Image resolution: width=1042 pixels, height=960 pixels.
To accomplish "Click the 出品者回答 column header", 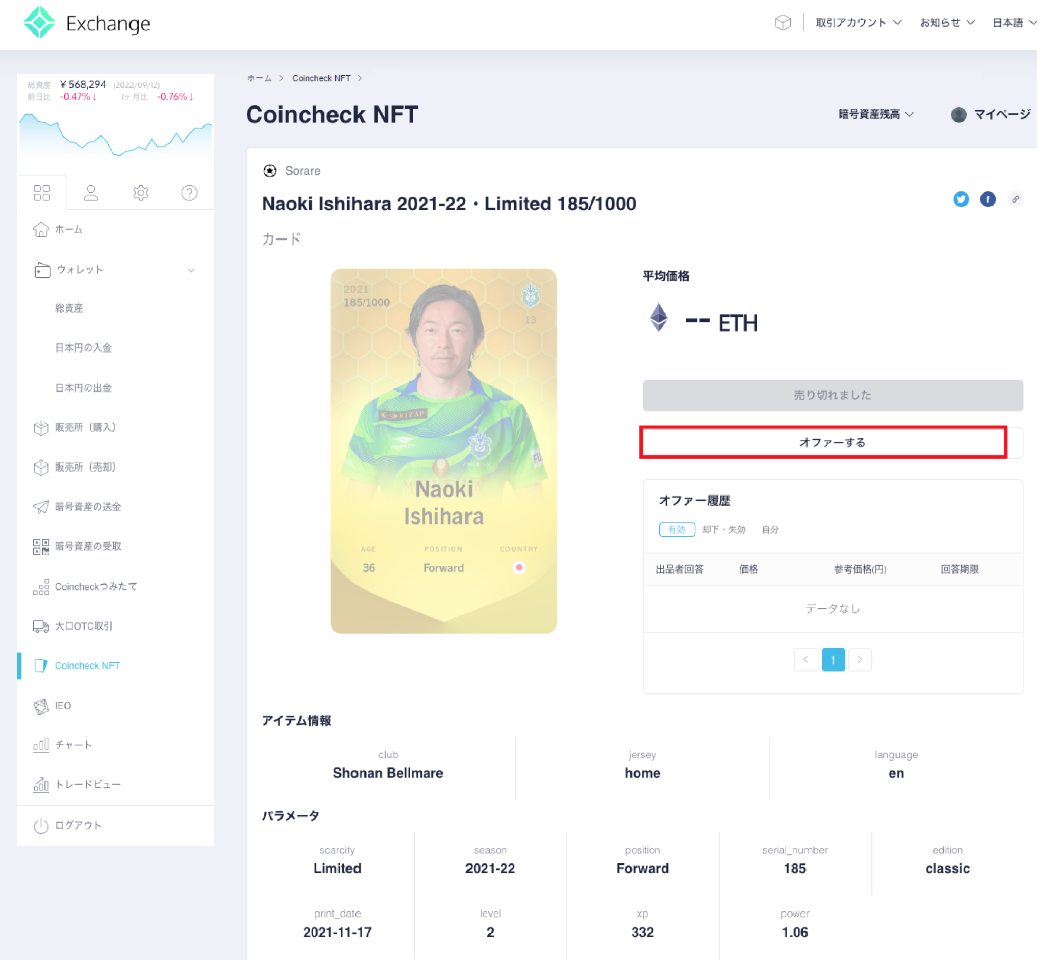I will (x=680, y=569).
